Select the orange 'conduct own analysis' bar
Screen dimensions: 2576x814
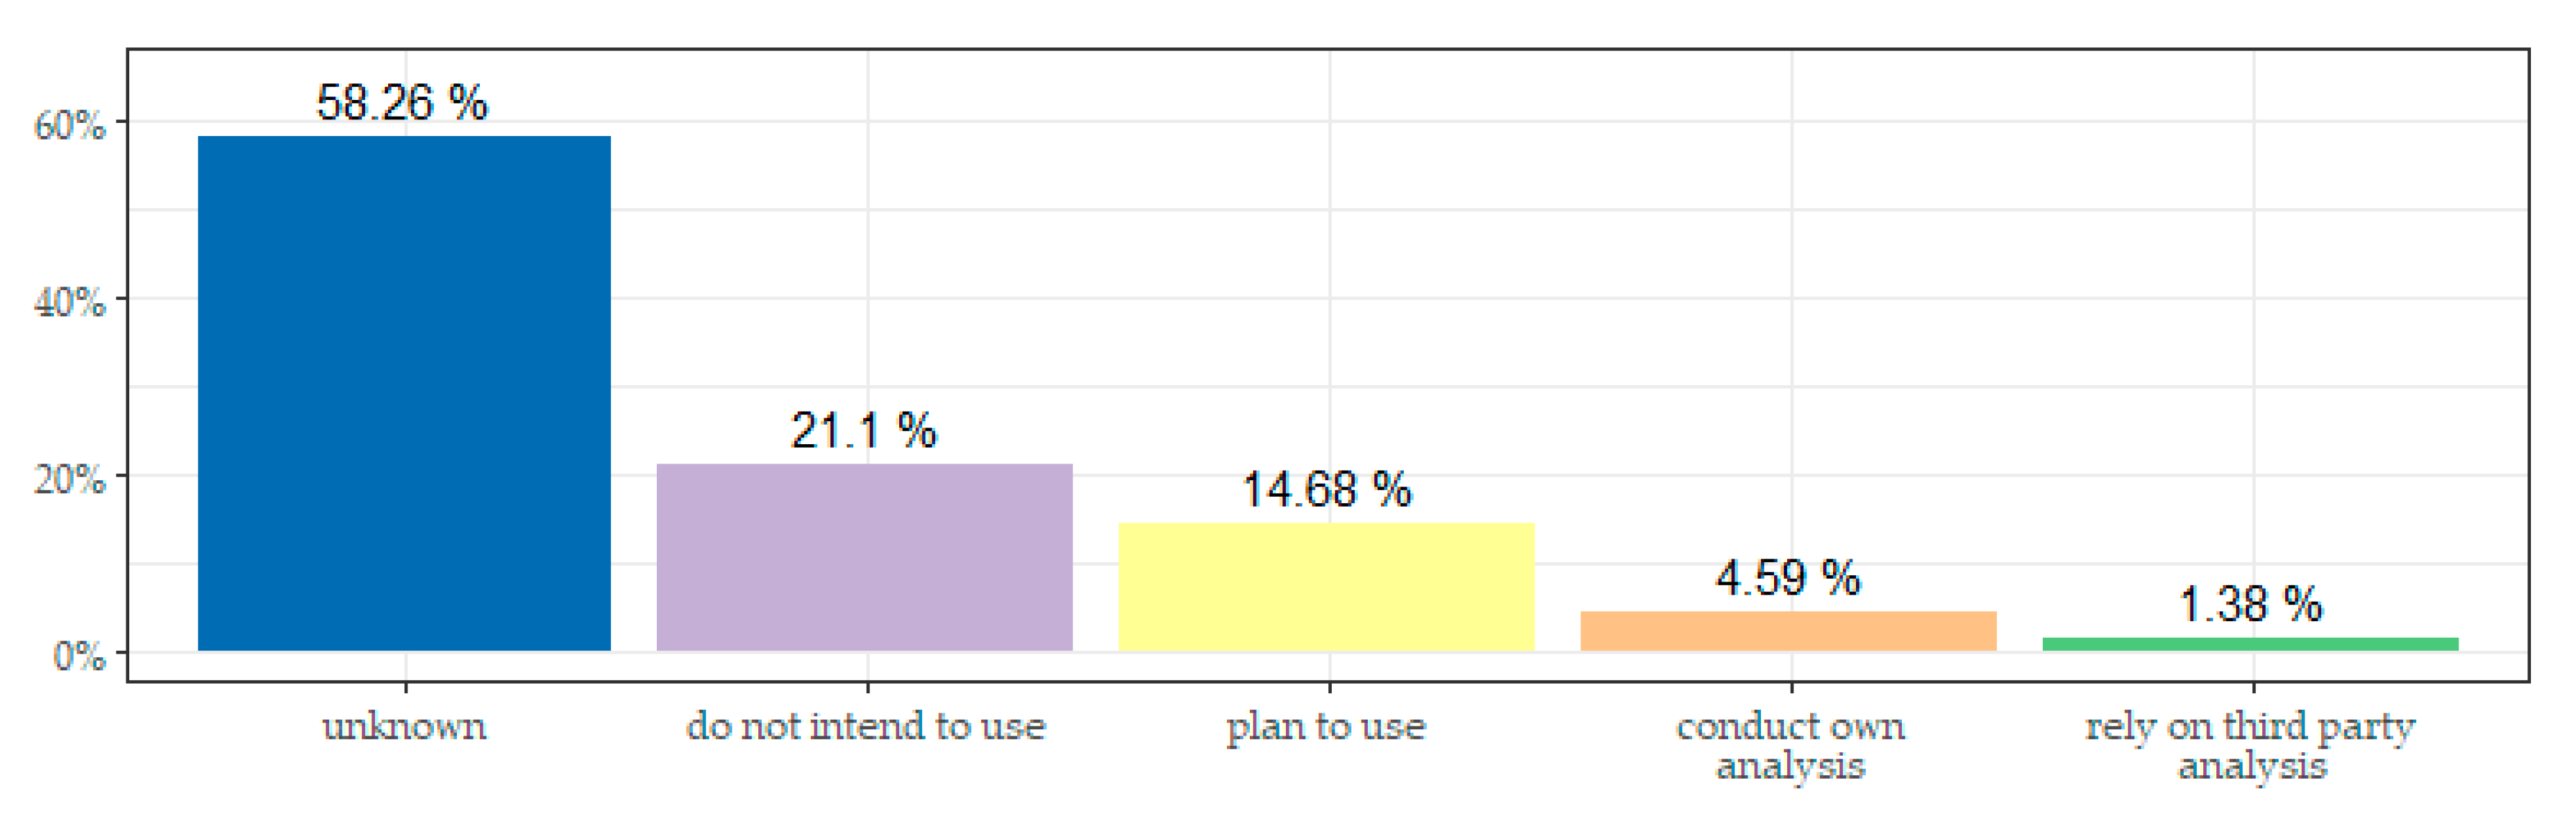[x=1788, y=630]
